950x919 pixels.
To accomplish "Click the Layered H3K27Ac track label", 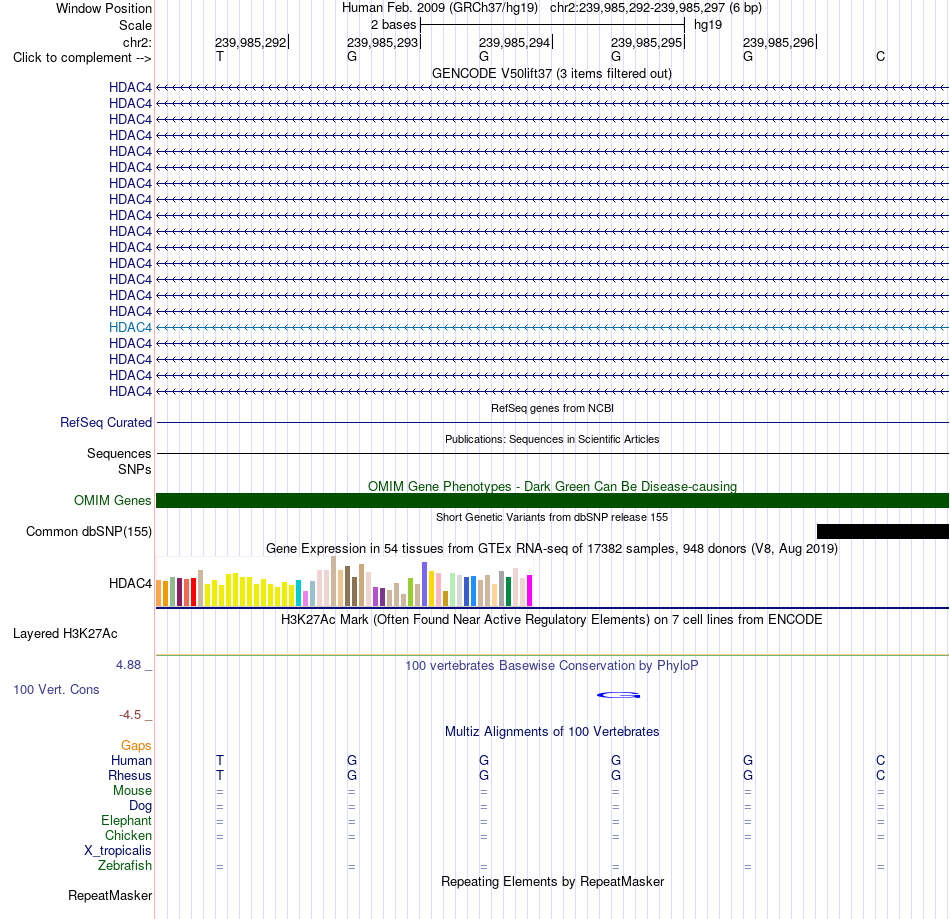I will click(x=65, y=634).
